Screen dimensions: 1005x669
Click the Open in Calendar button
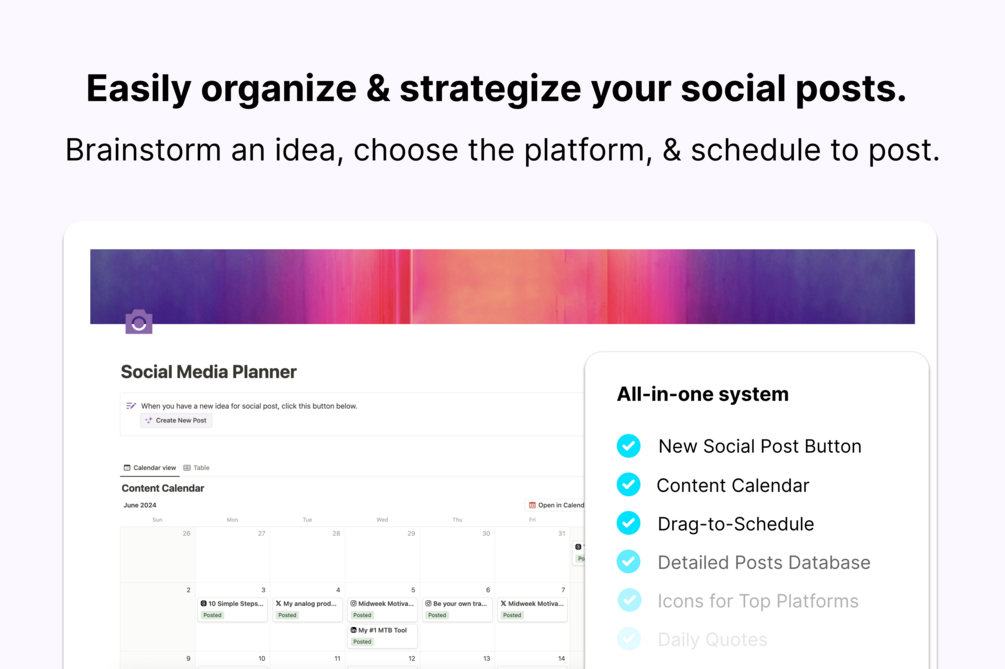556,505
